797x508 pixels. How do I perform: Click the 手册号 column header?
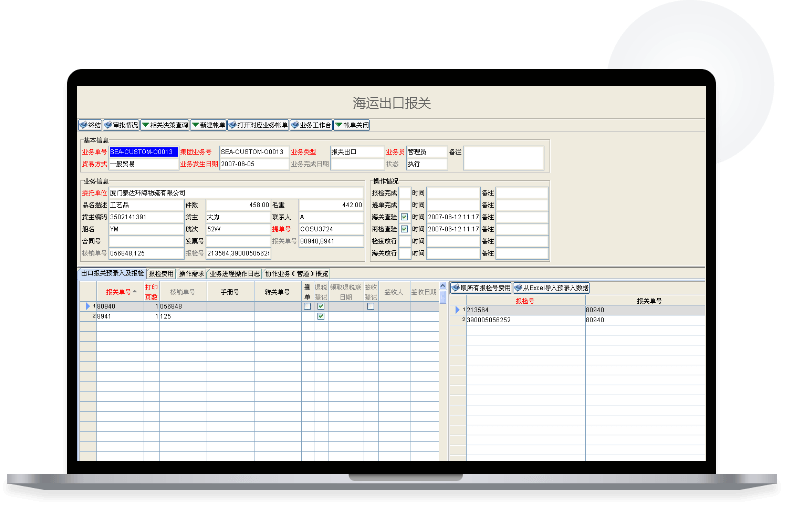tap(230, 292)
